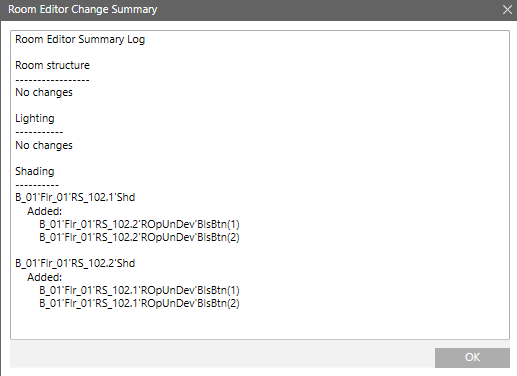Click the dashed divider under Room structure
This screenshot has width=517, height=376.
[52, 80]
